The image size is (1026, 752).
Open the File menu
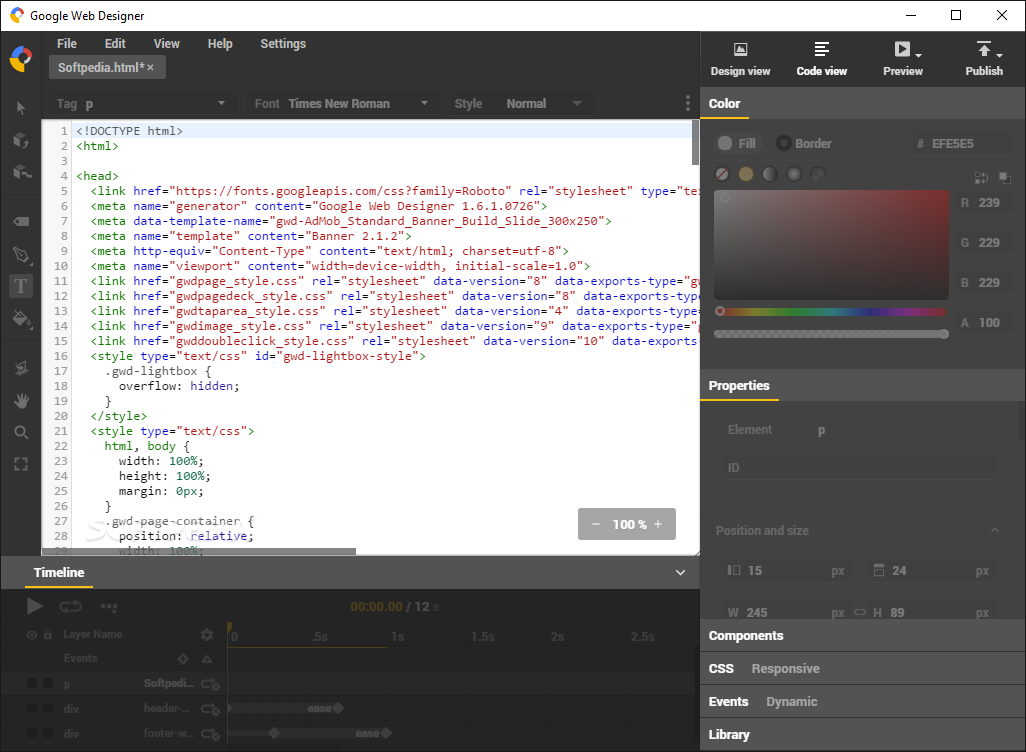pos(67,44)
